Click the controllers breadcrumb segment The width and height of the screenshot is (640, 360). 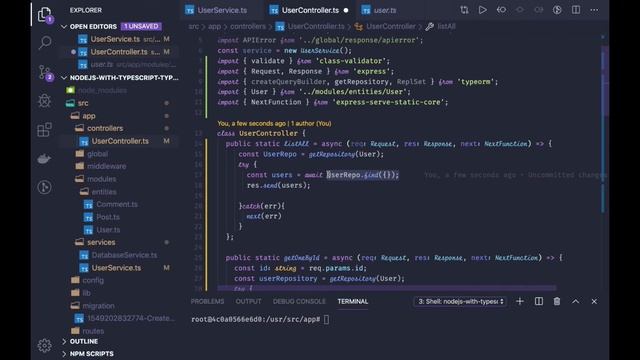(x=248, y=26)
